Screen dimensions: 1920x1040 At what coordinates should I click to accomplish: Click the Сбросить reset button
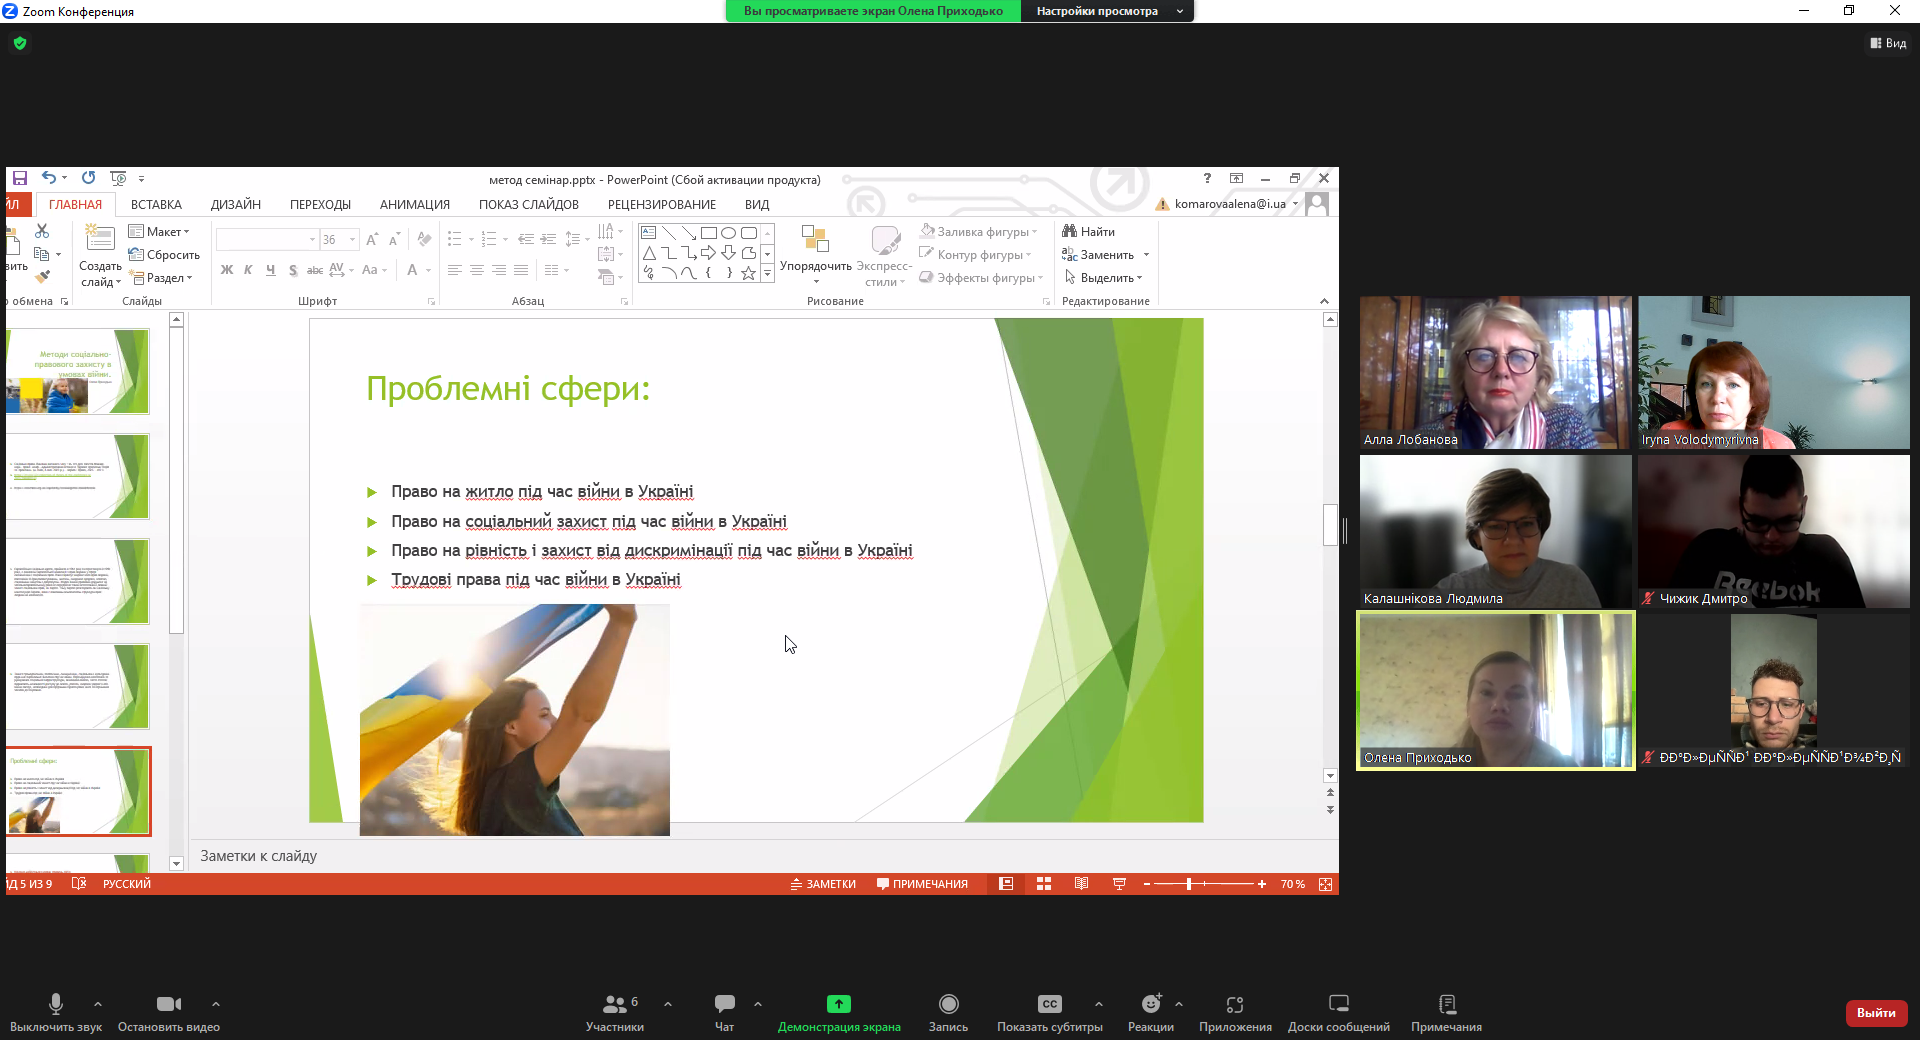click(164, 255)
